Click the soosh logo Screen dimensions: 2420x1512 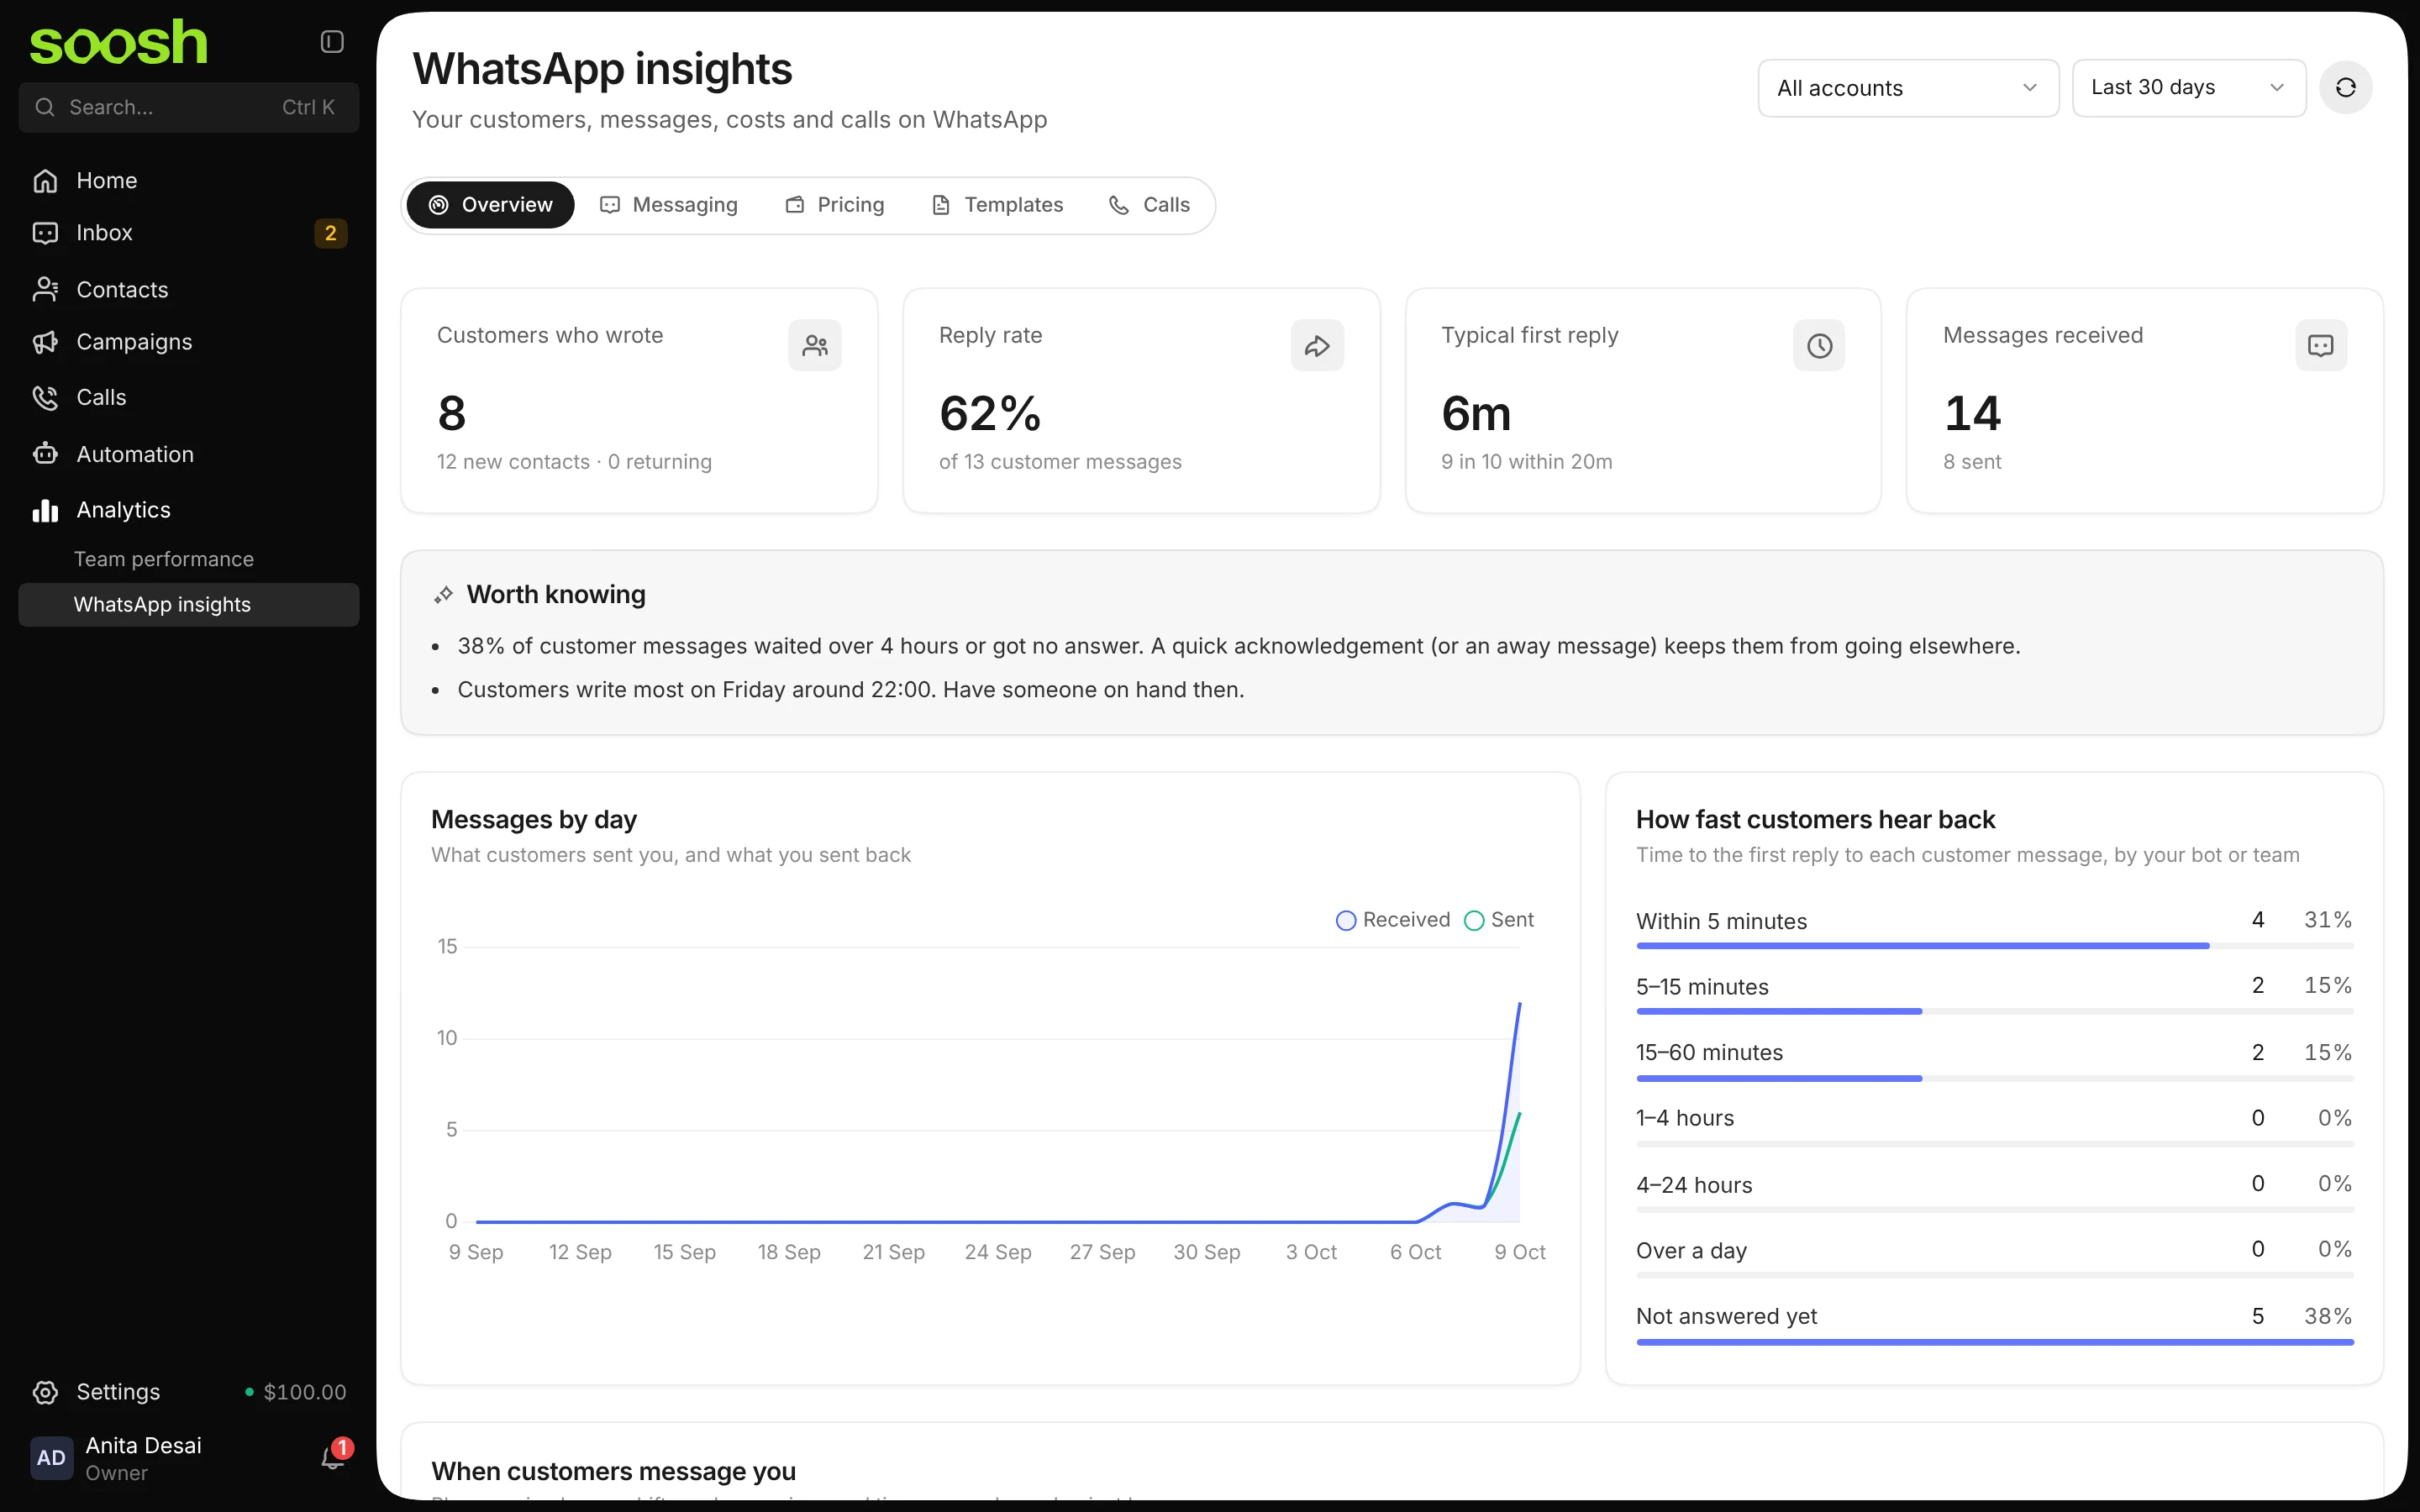point(118,43)
